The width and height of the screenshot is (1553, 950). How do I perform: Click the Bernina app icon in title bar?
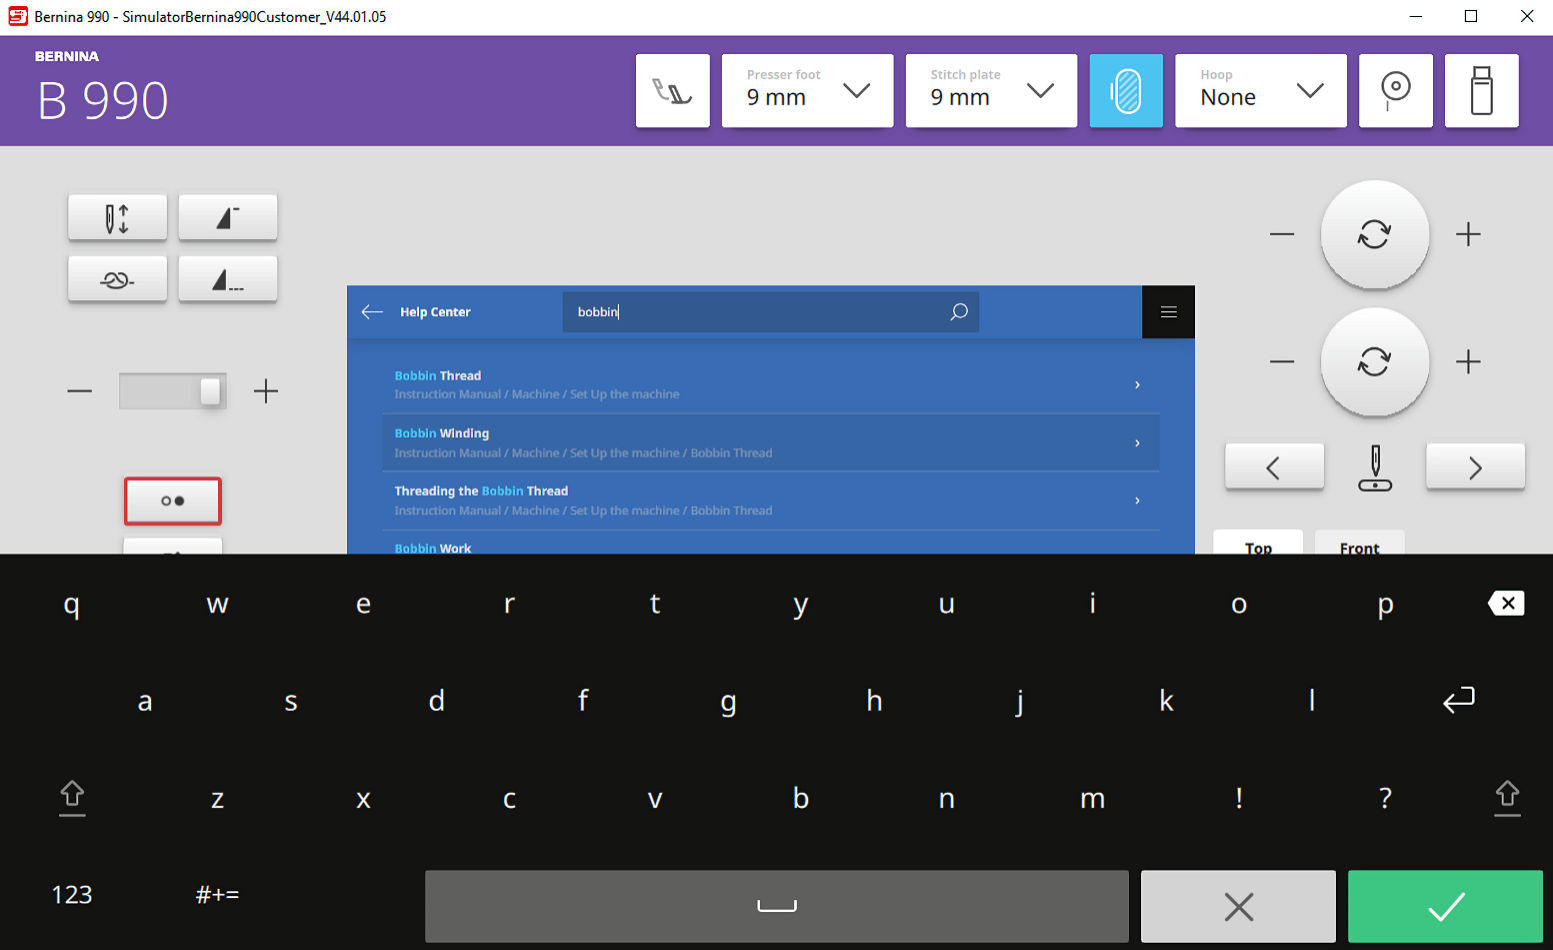click(x=17, y=16)
